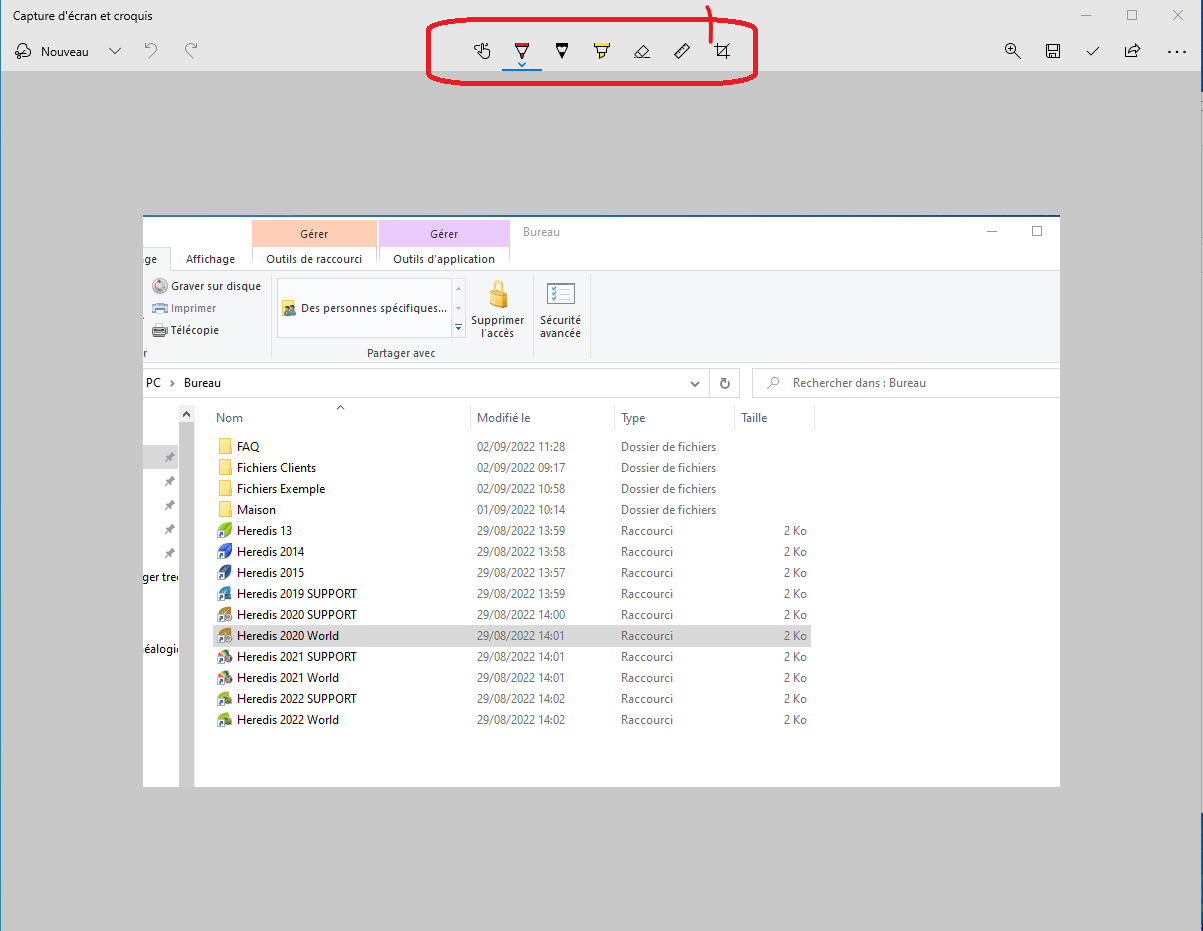Click the Nouveau capture button
This screenshot has width=1203, height=931.
point(52,51)
